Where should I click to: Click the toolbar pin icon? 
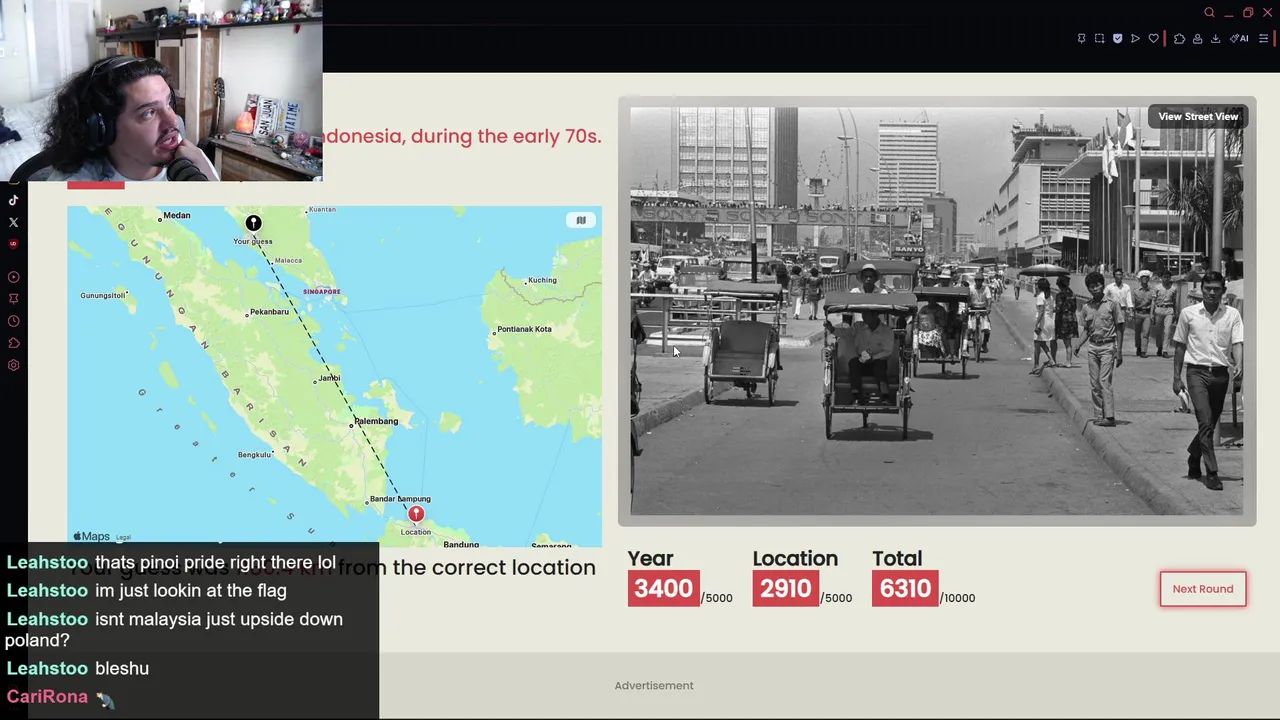1081,39
